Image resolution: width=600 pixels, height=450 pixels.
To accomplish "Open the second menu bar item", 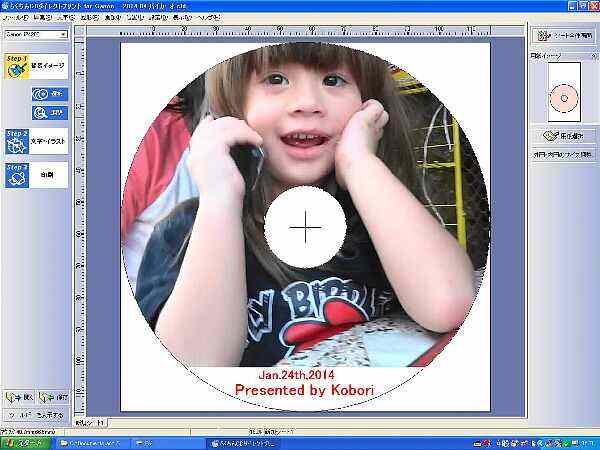I will point(42,18).
